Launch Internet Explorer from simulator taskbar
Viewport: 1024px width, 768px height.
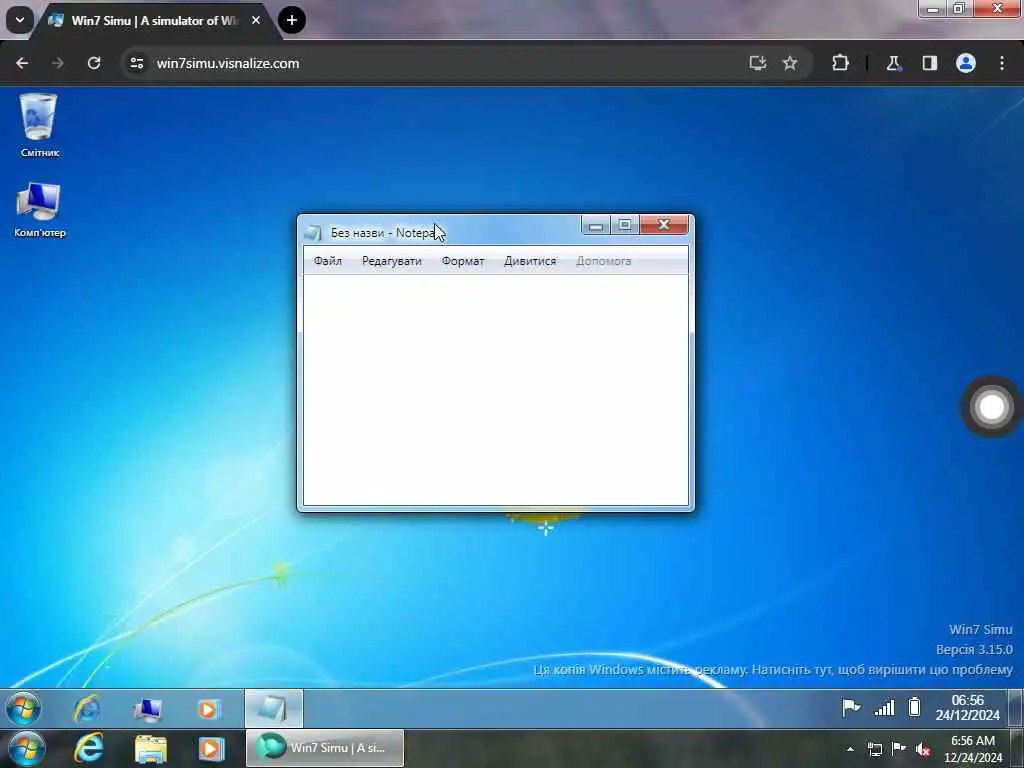coord(86,709)
